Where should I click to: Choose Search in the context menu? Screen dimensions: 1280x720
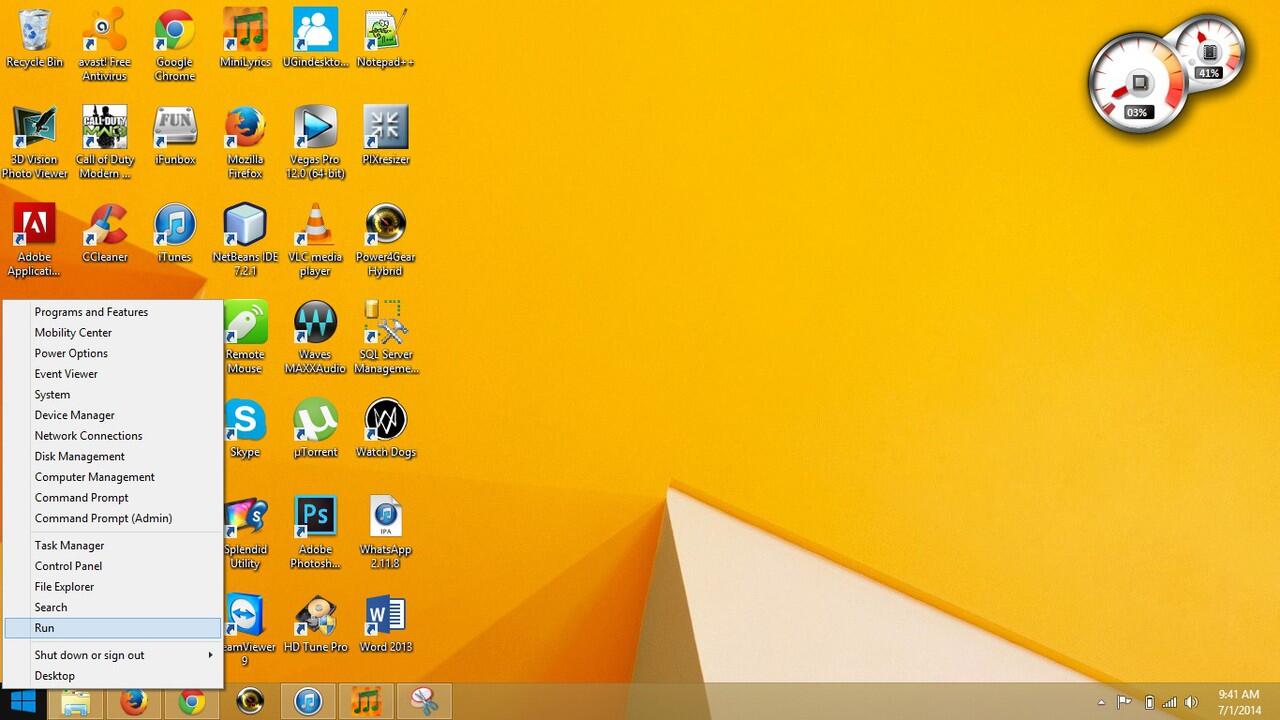coord(113,607)
